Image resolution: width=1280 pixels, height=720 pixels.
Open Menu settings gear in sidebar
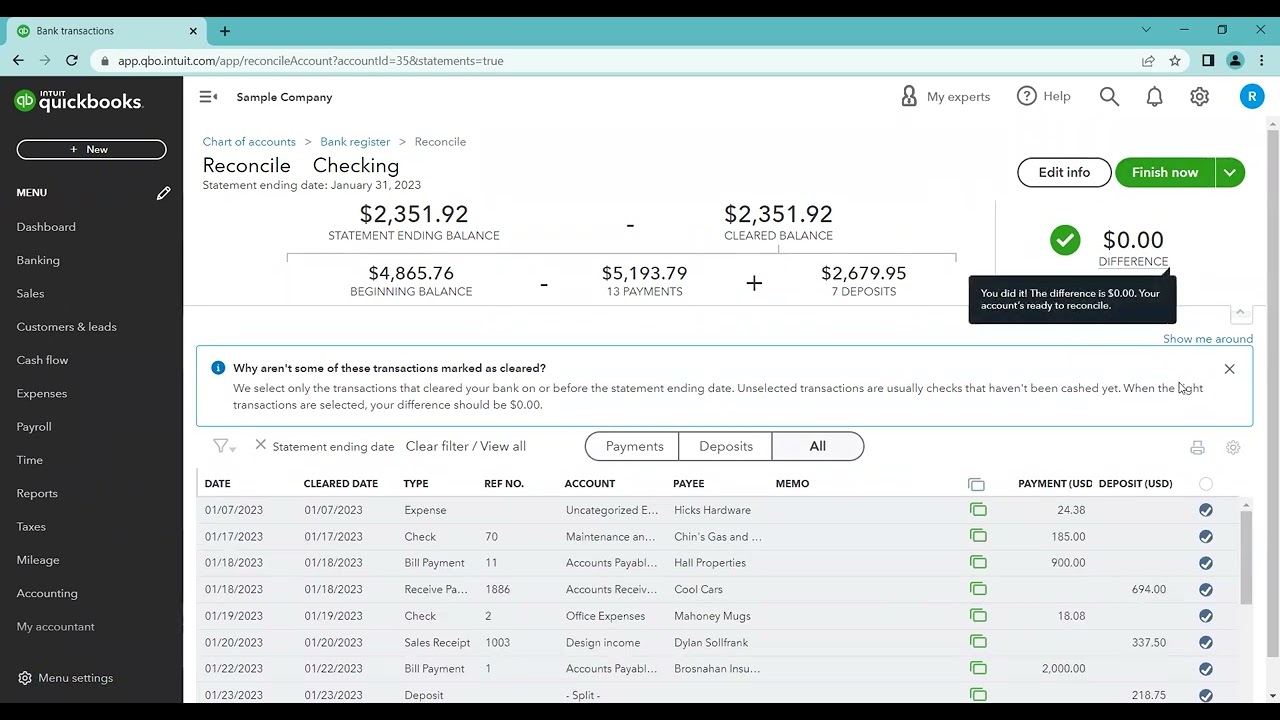click(x=25, y=678)
